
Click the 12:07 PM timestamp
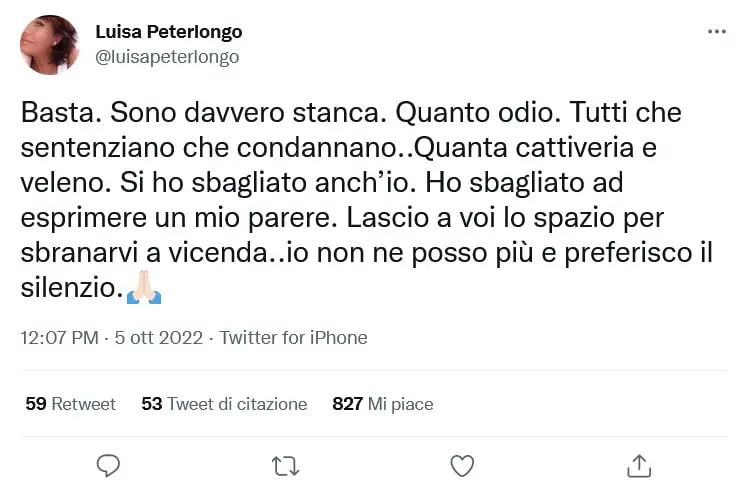(59, 338)
